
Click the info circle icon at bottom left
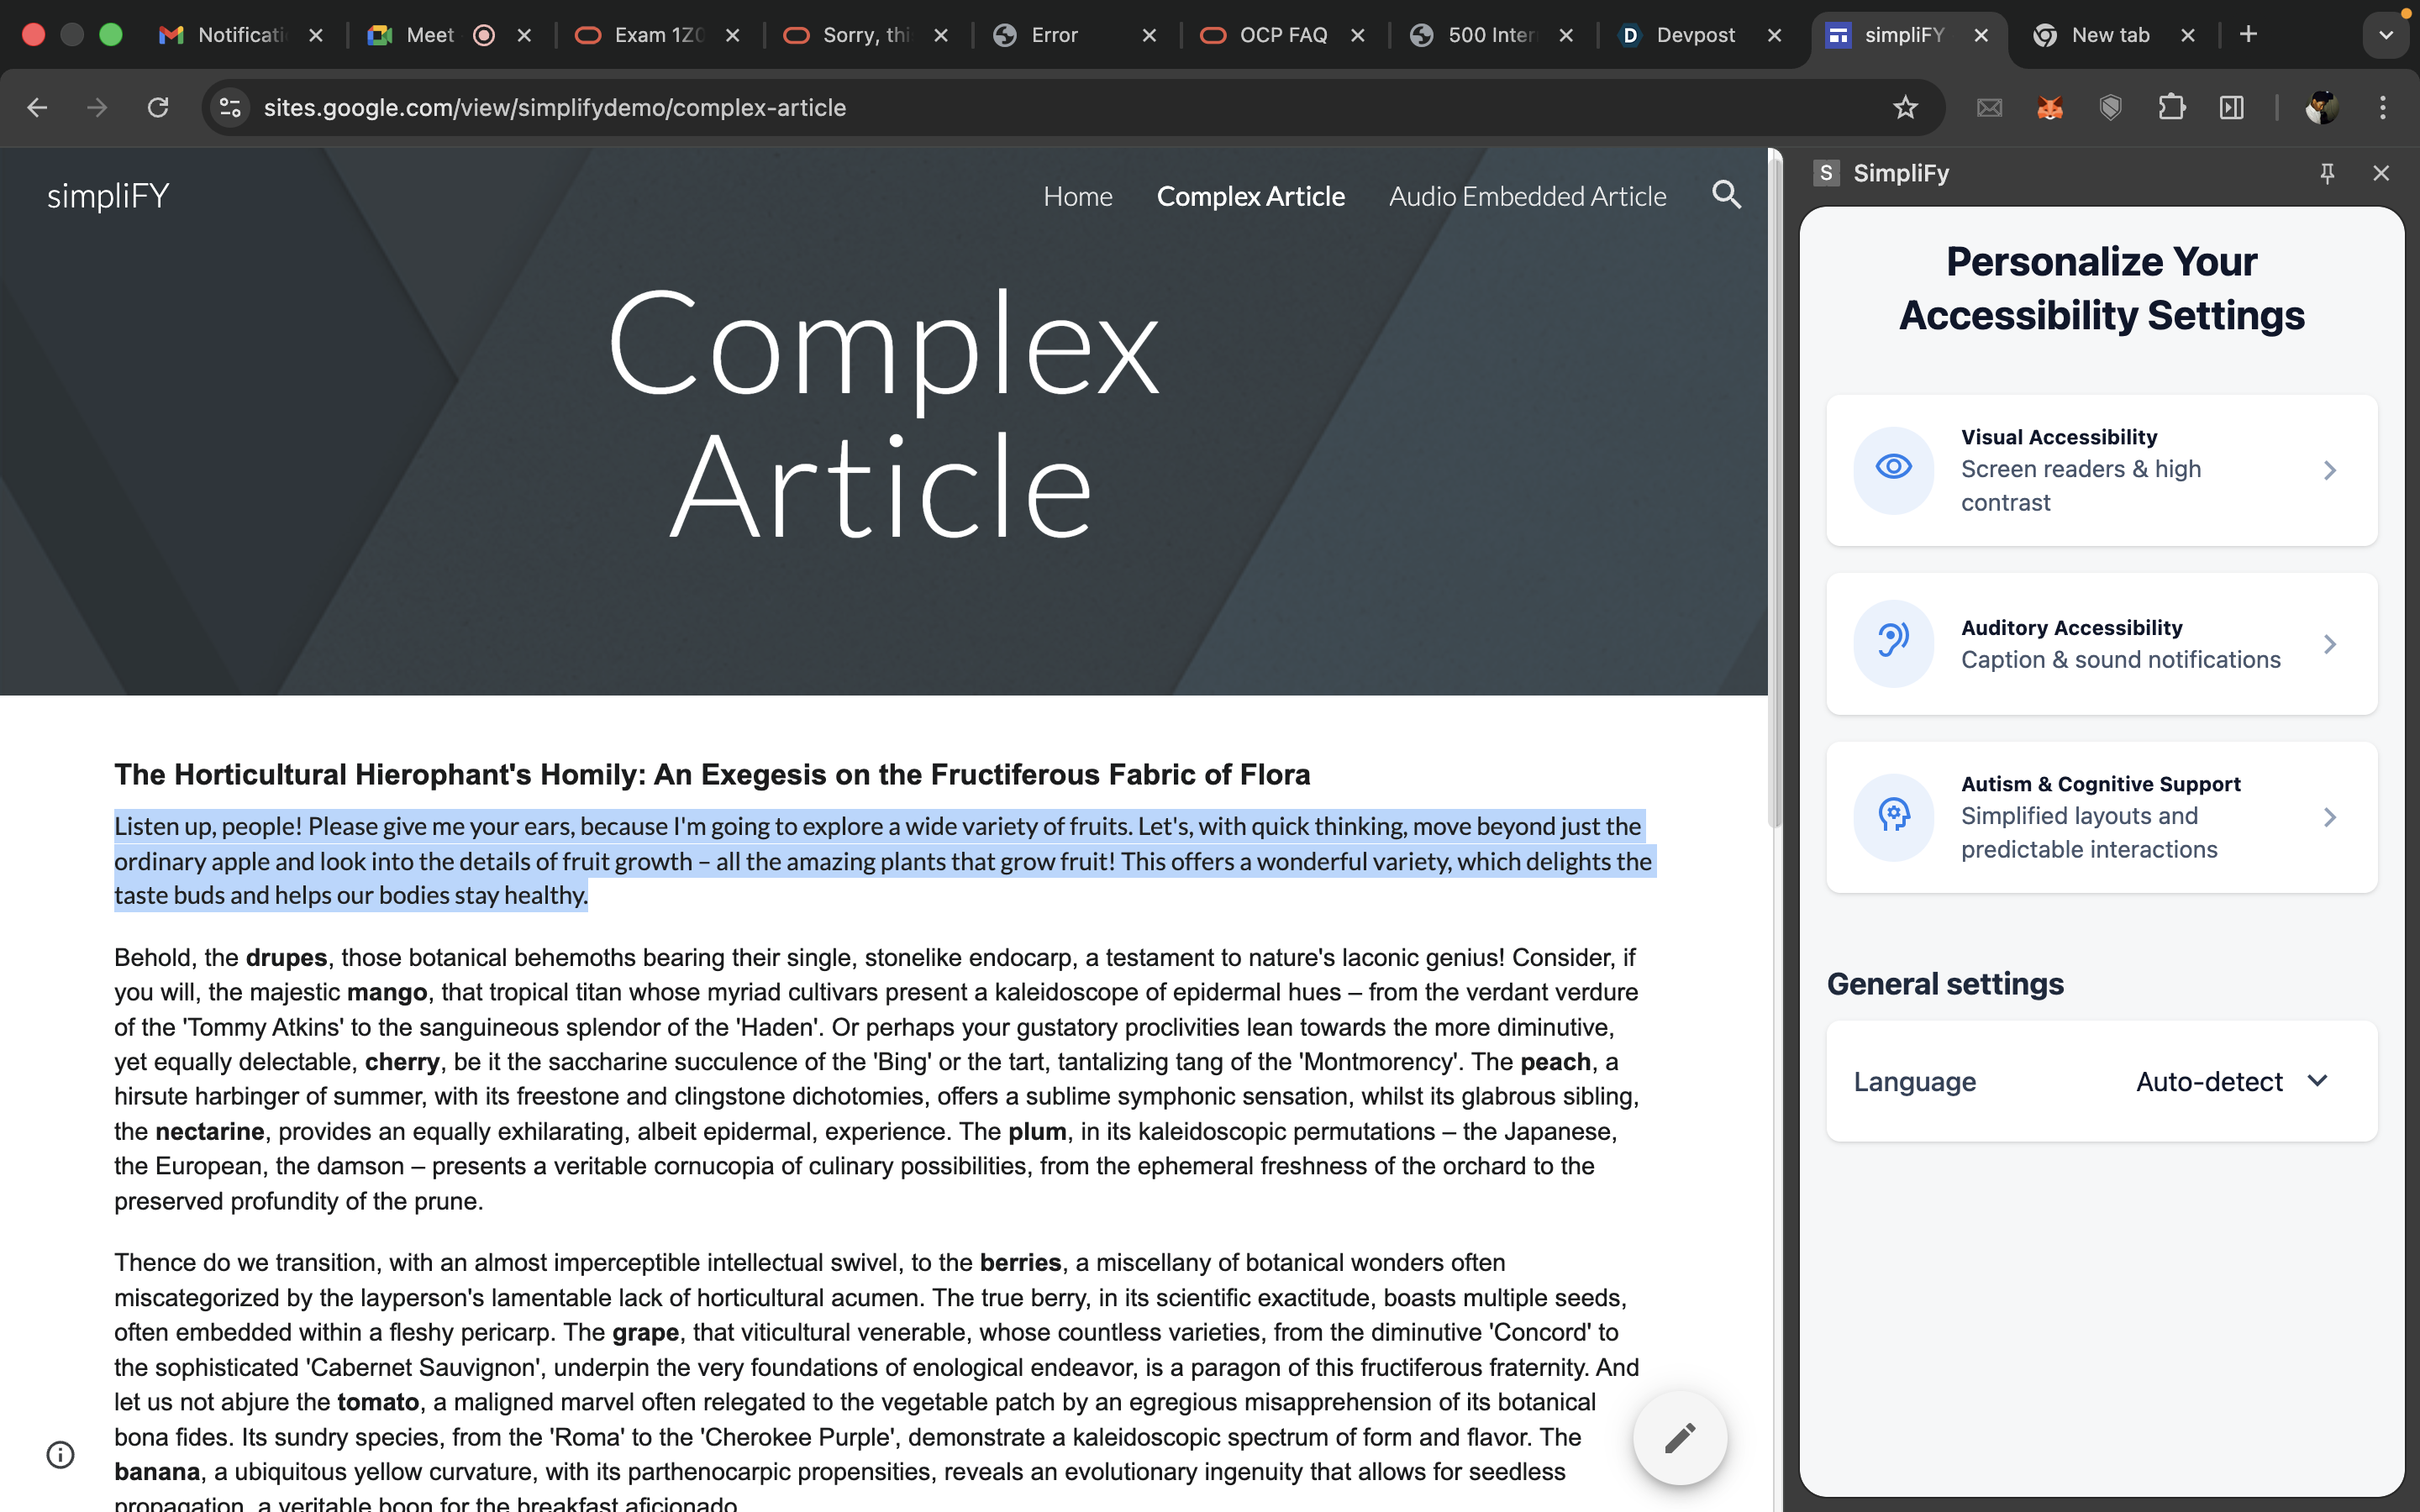(61, 1454)
